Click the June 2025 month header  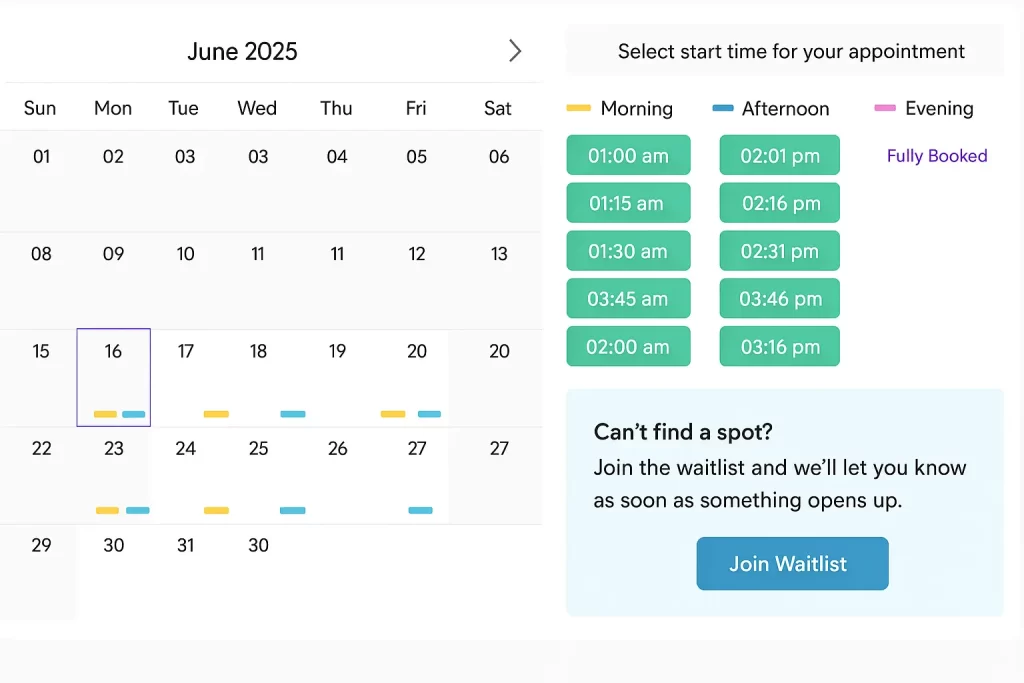coord(243,52)
